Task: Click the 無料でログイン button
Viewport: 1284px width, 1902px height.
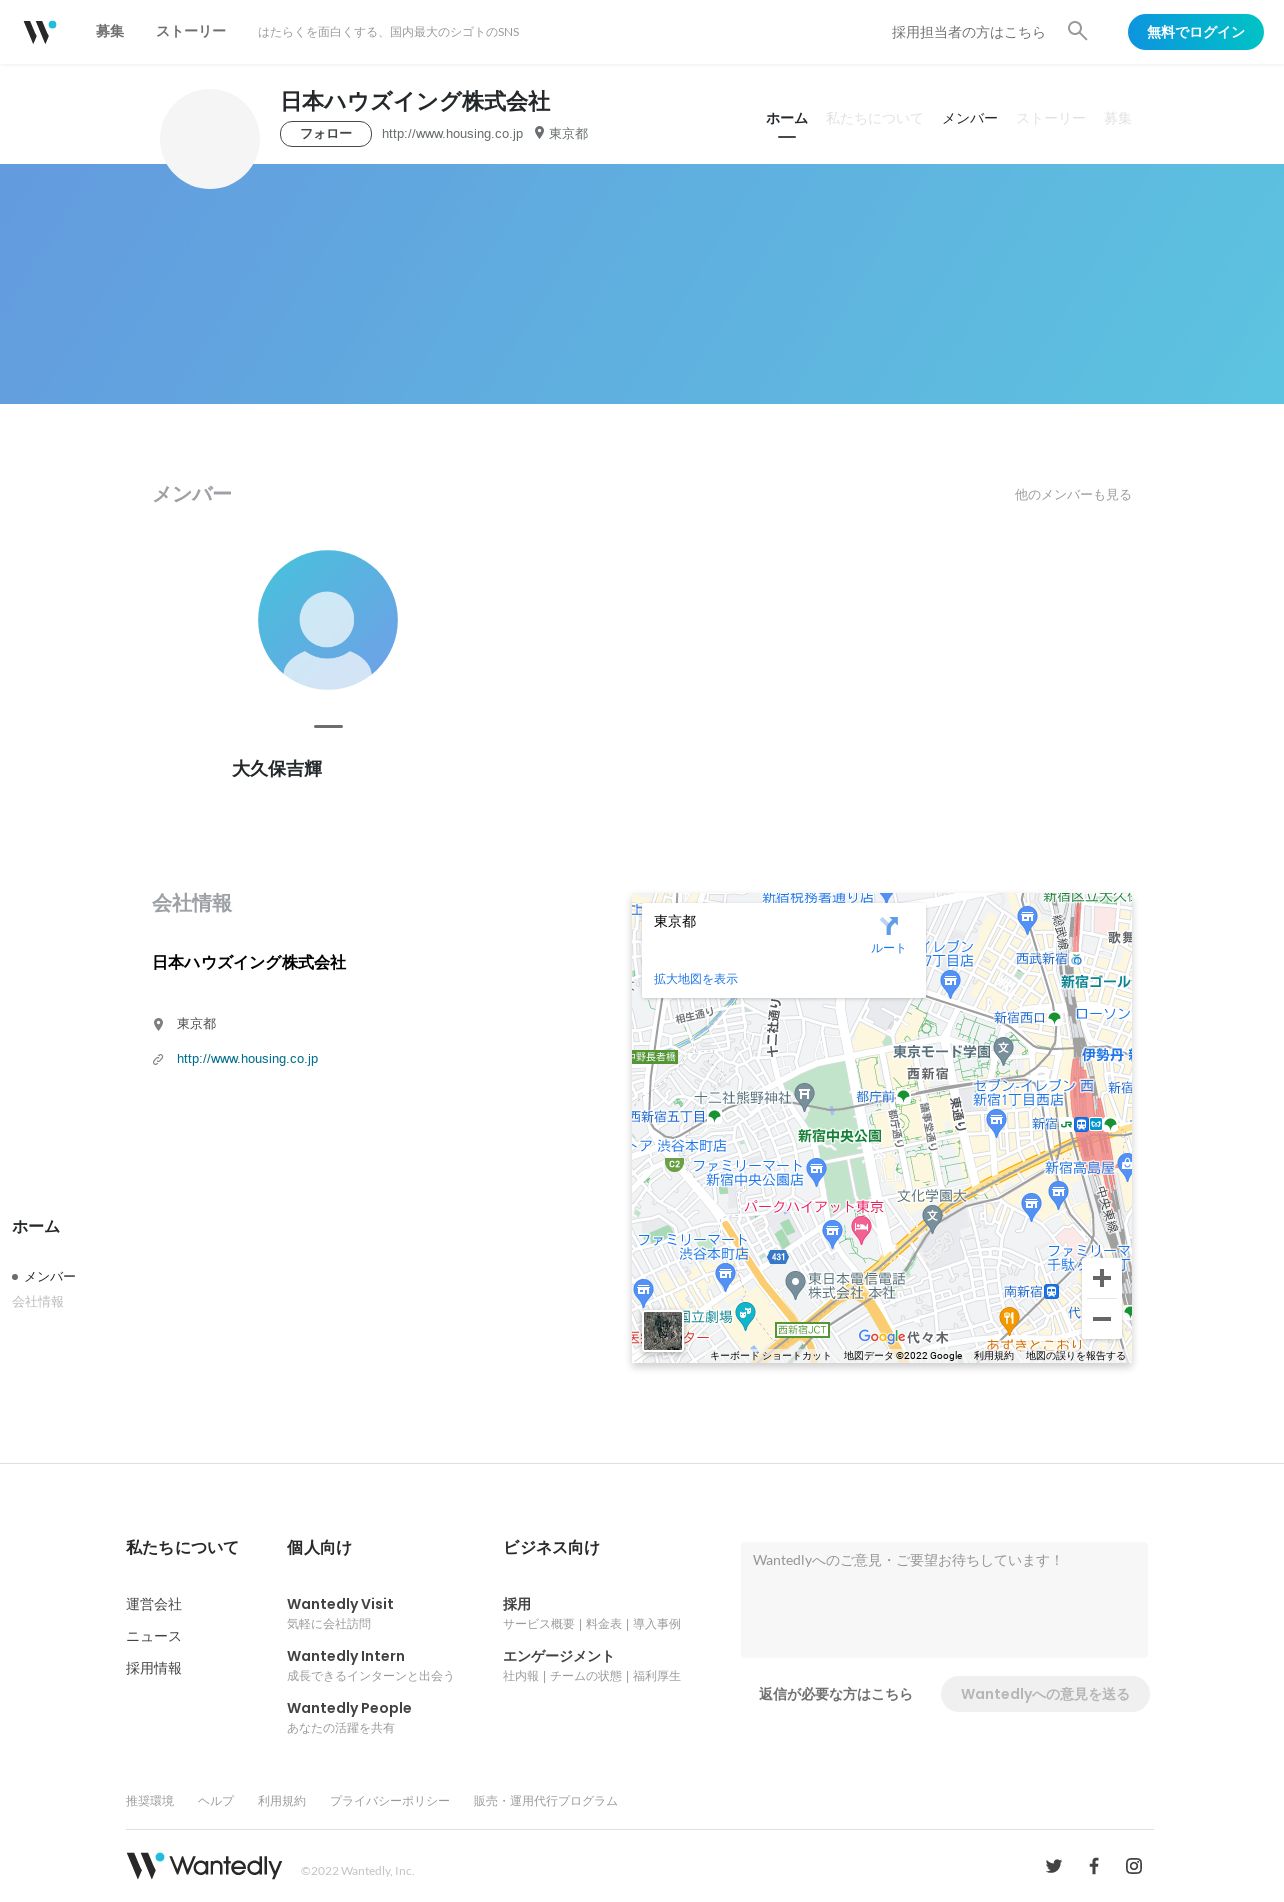Action: [x=1196, y=32]
